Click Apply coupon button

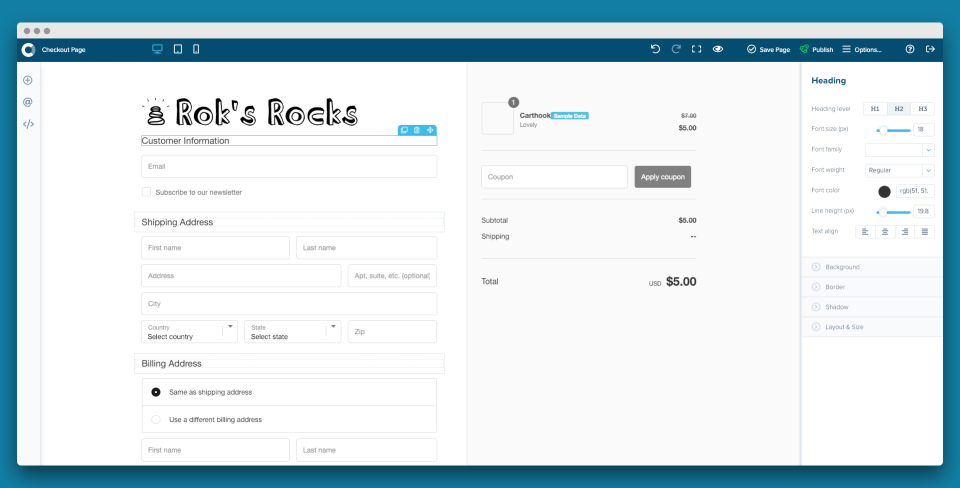click(662, 177)
